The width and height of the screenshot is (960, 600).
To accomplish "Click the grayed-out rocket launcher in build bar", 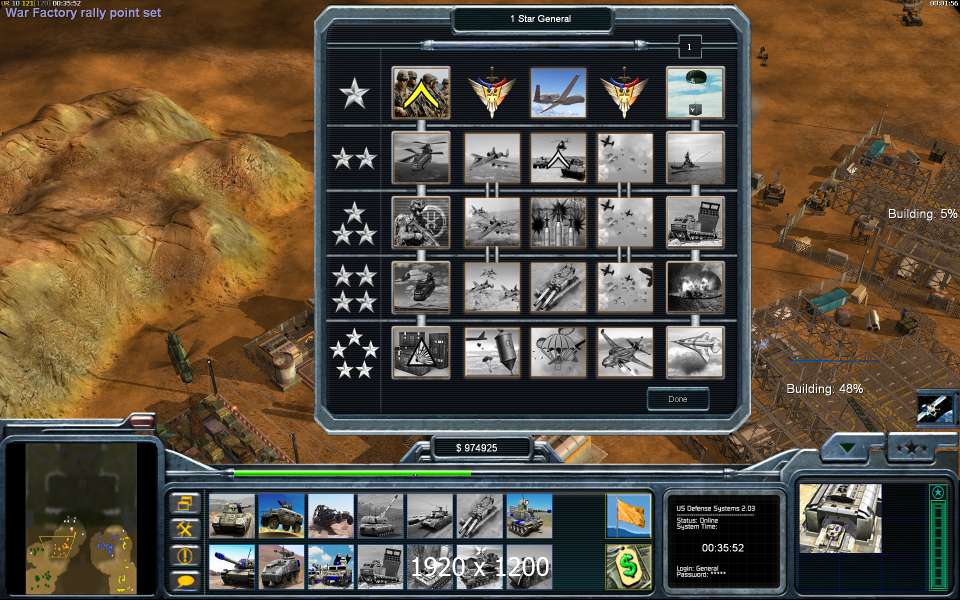I will point(380,566).
